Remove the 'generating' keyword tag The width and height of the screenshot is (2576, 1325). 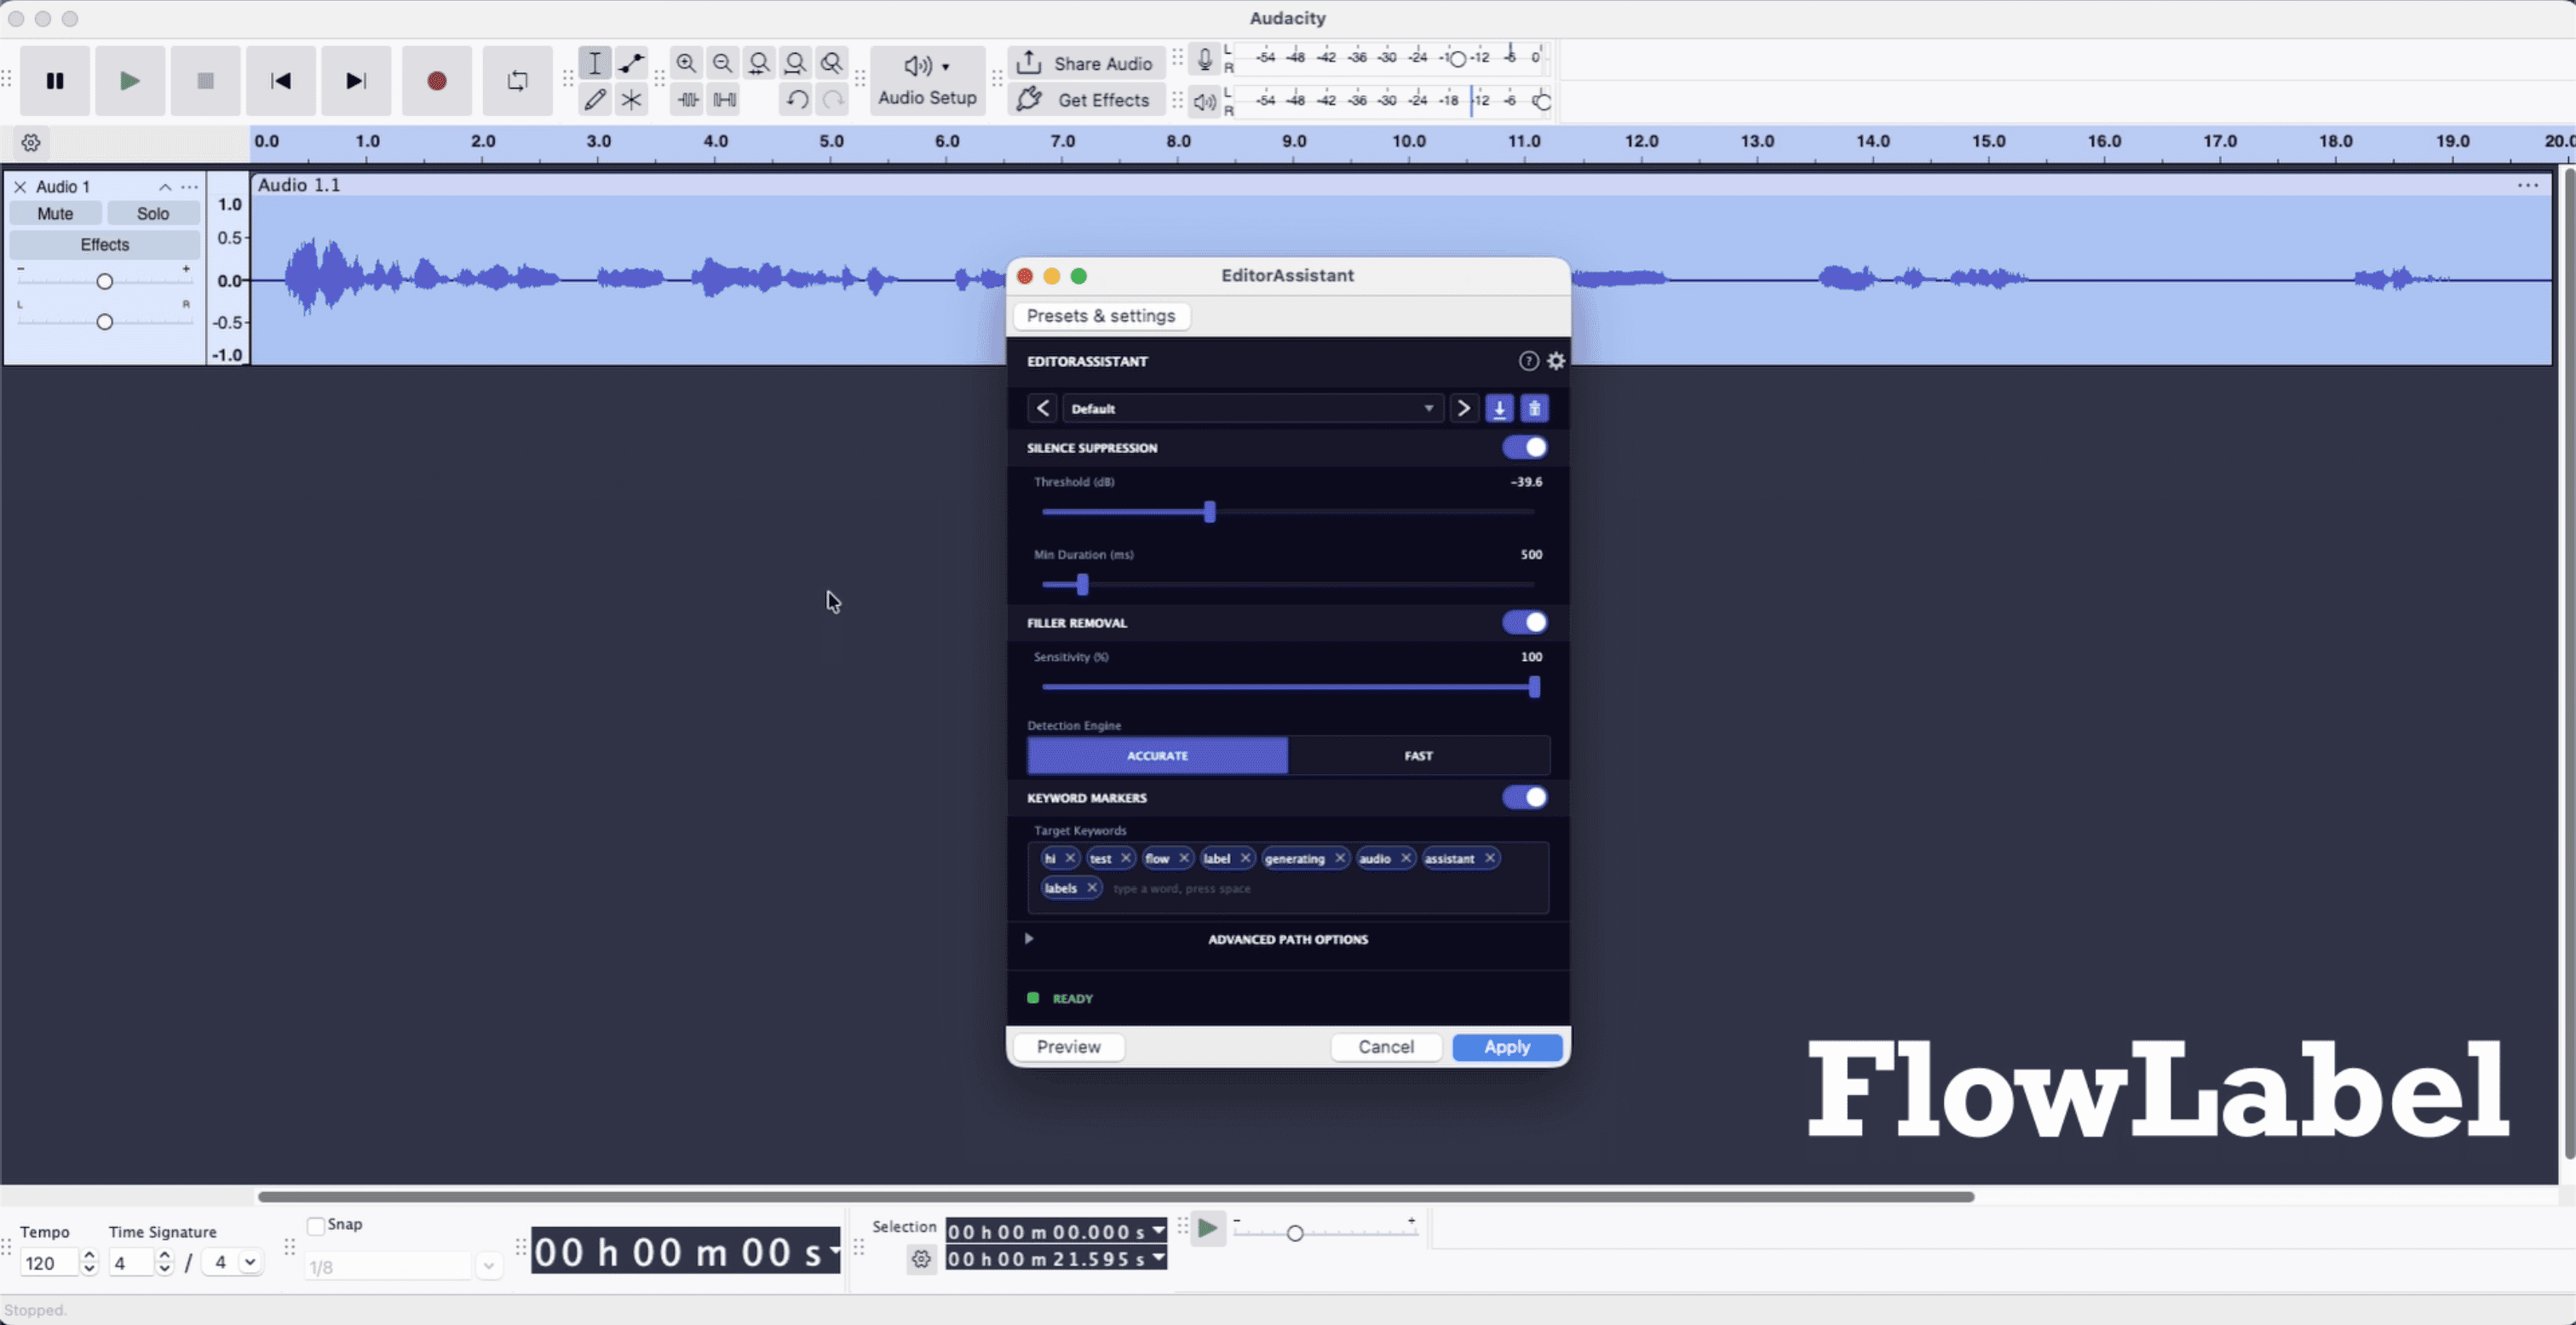[1340, 858]
